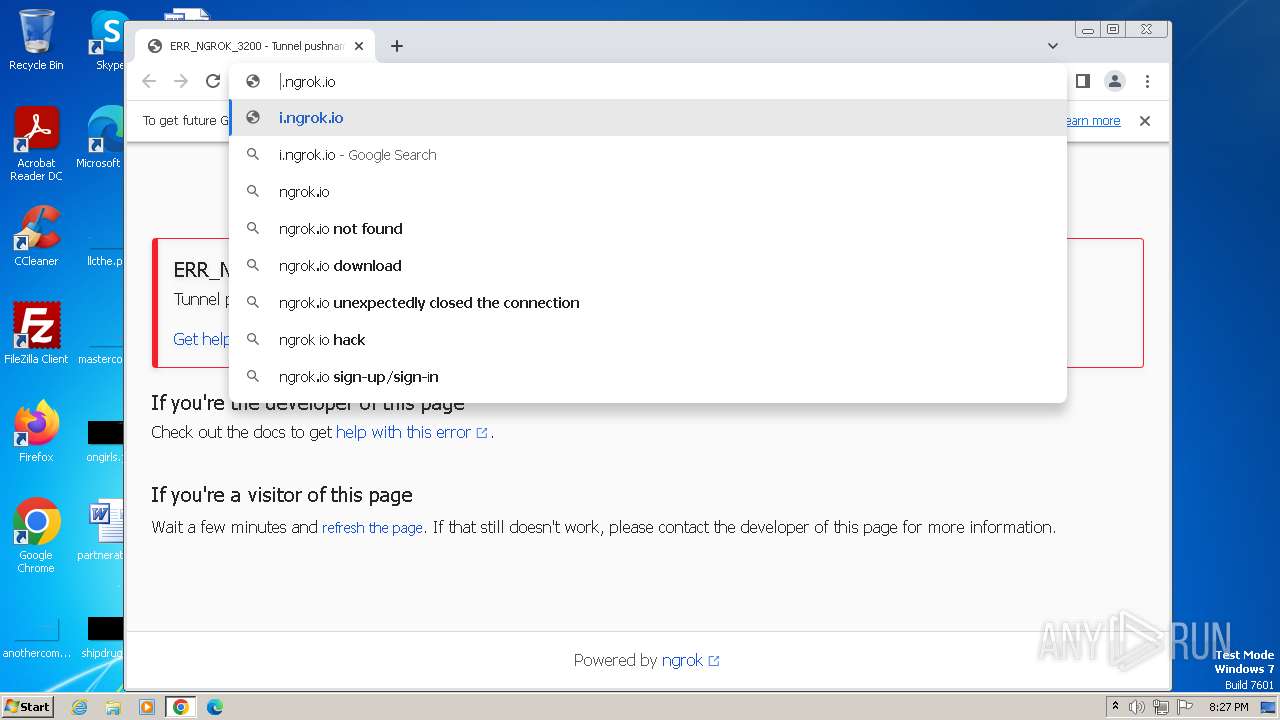Open Acrobat Reader DC desktop icon
The height and width of the screenshot is (720, 1280).
click(x=36, y=144)
